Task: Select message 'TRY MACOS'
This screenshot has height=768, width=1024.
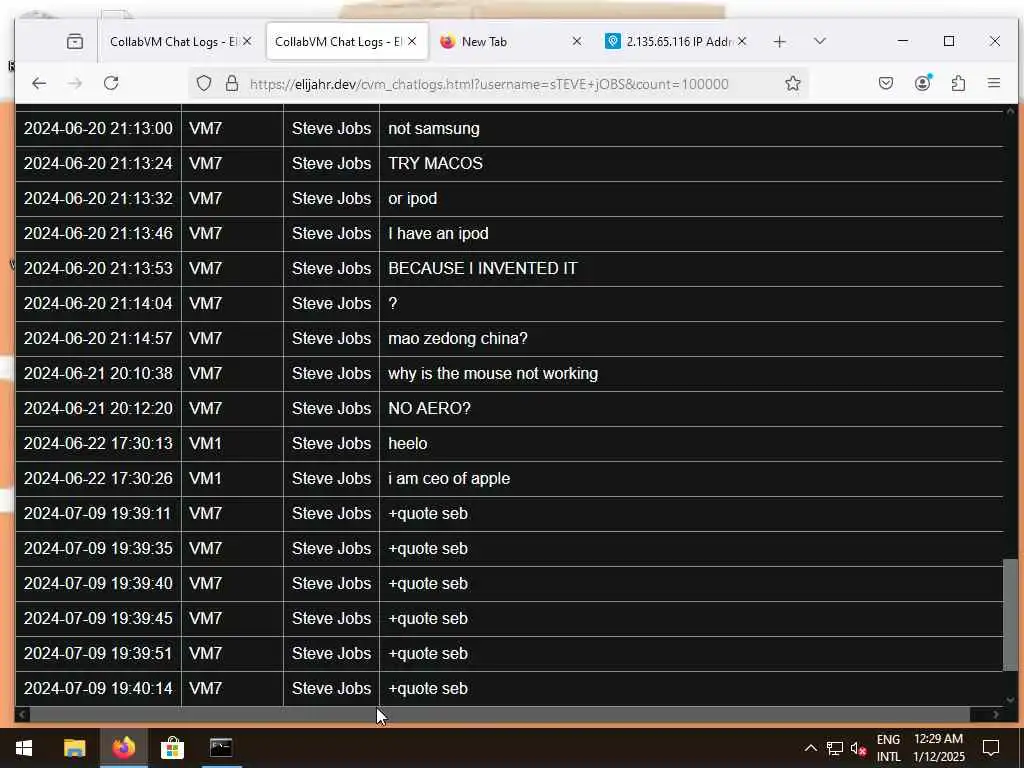Action: [436, 163]
